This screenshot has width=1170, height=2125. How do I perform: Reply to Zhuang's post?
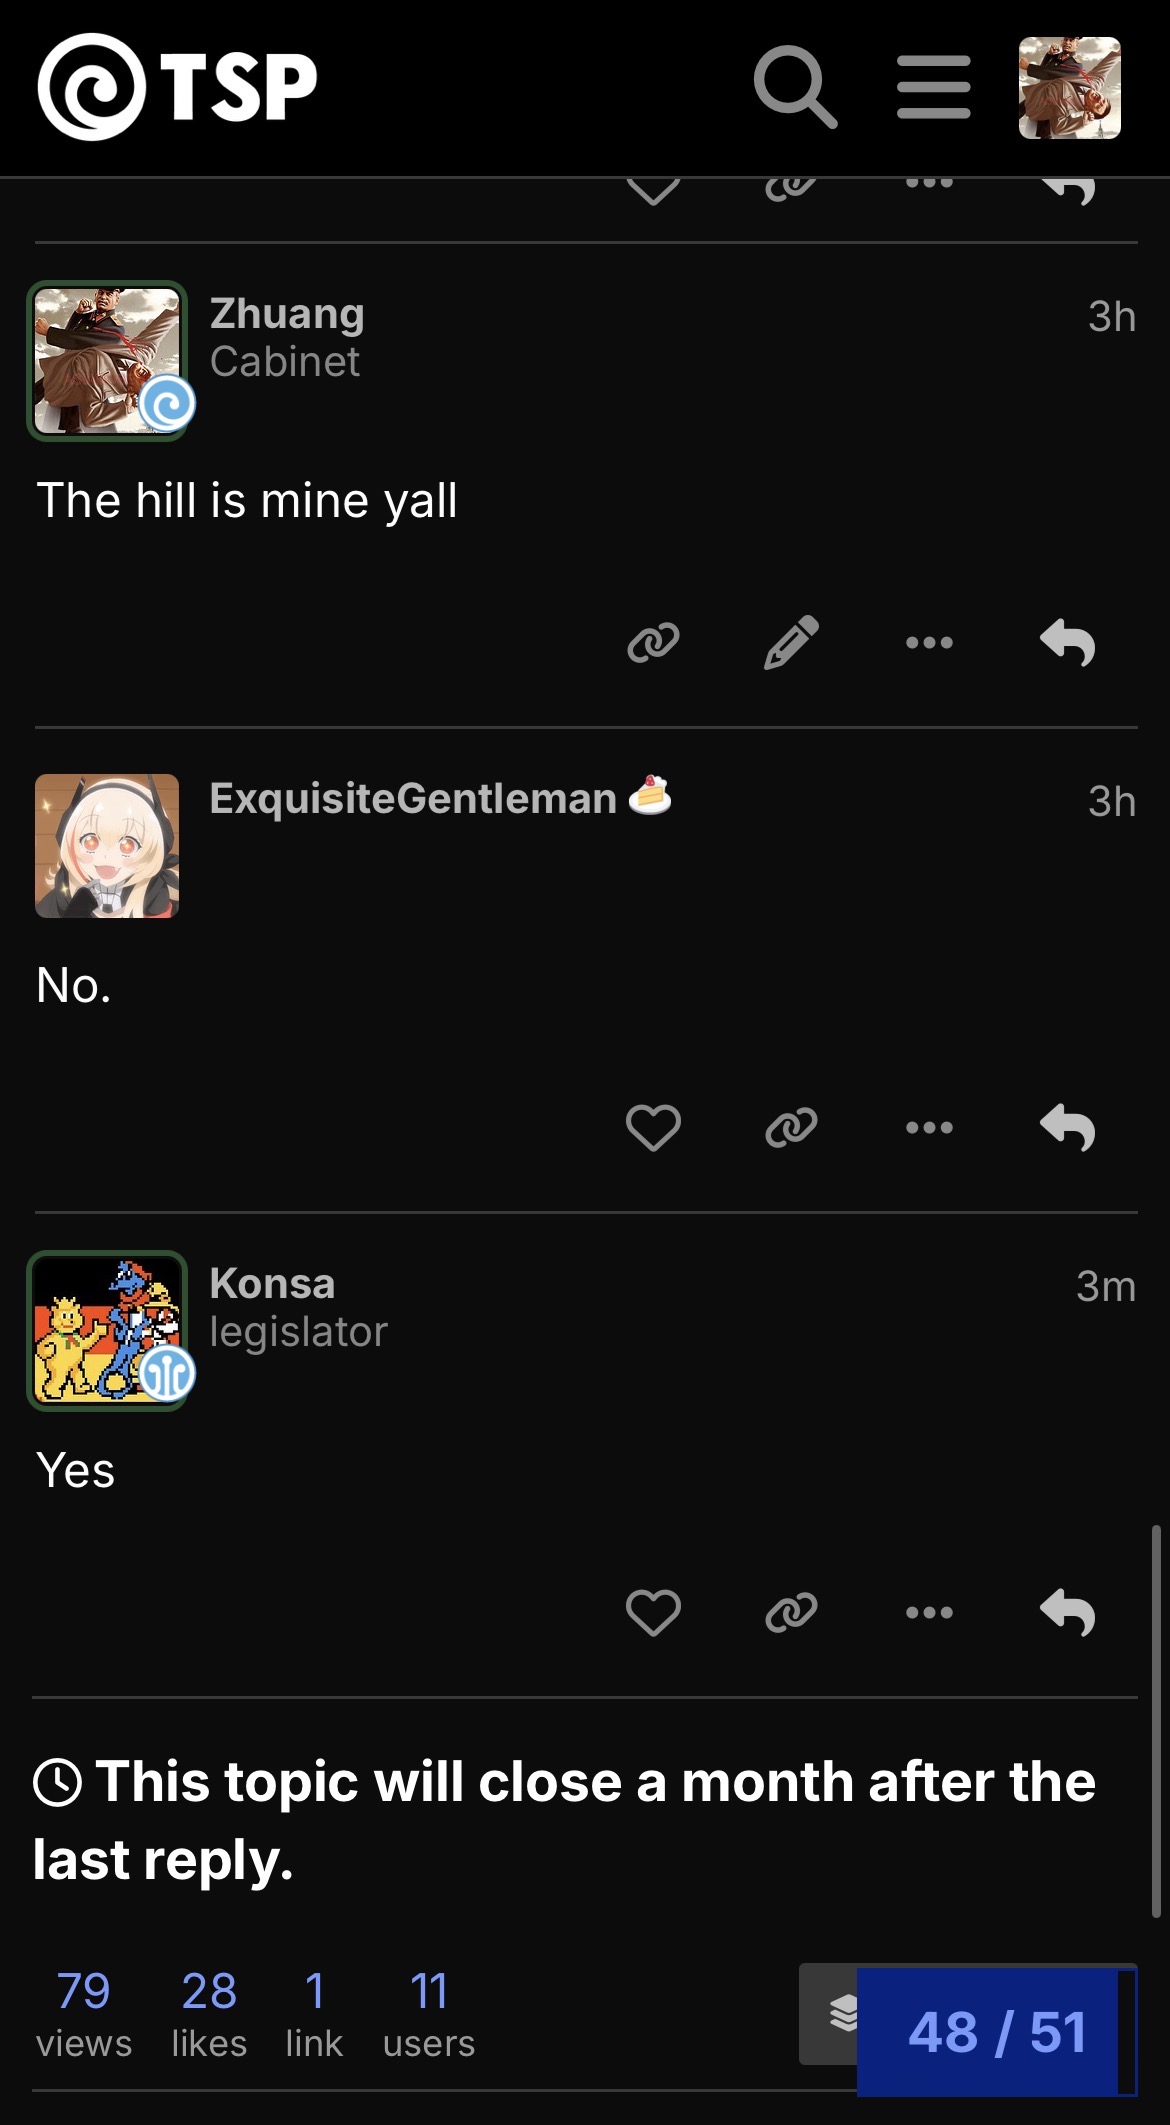(1067, 642)
